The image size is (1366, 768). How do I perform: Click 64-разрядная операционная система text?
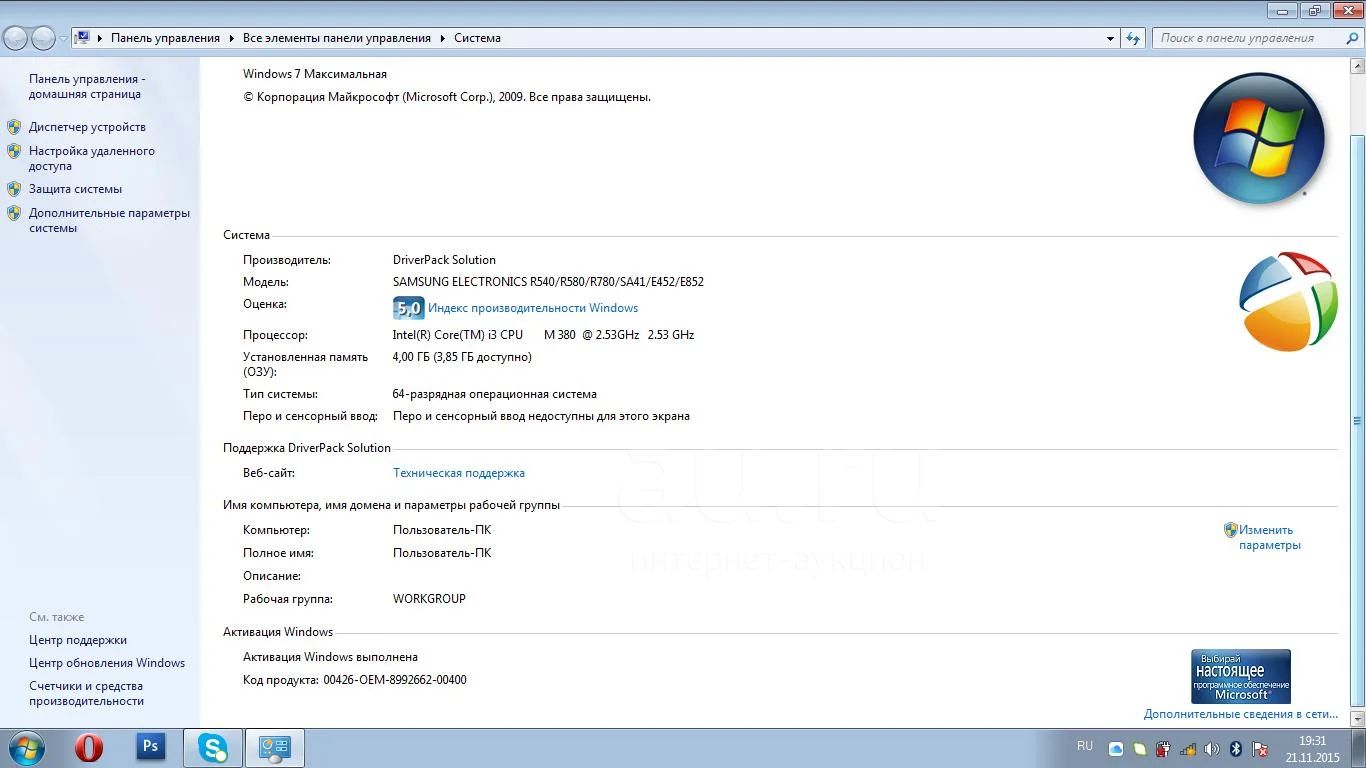coord(495,394)
